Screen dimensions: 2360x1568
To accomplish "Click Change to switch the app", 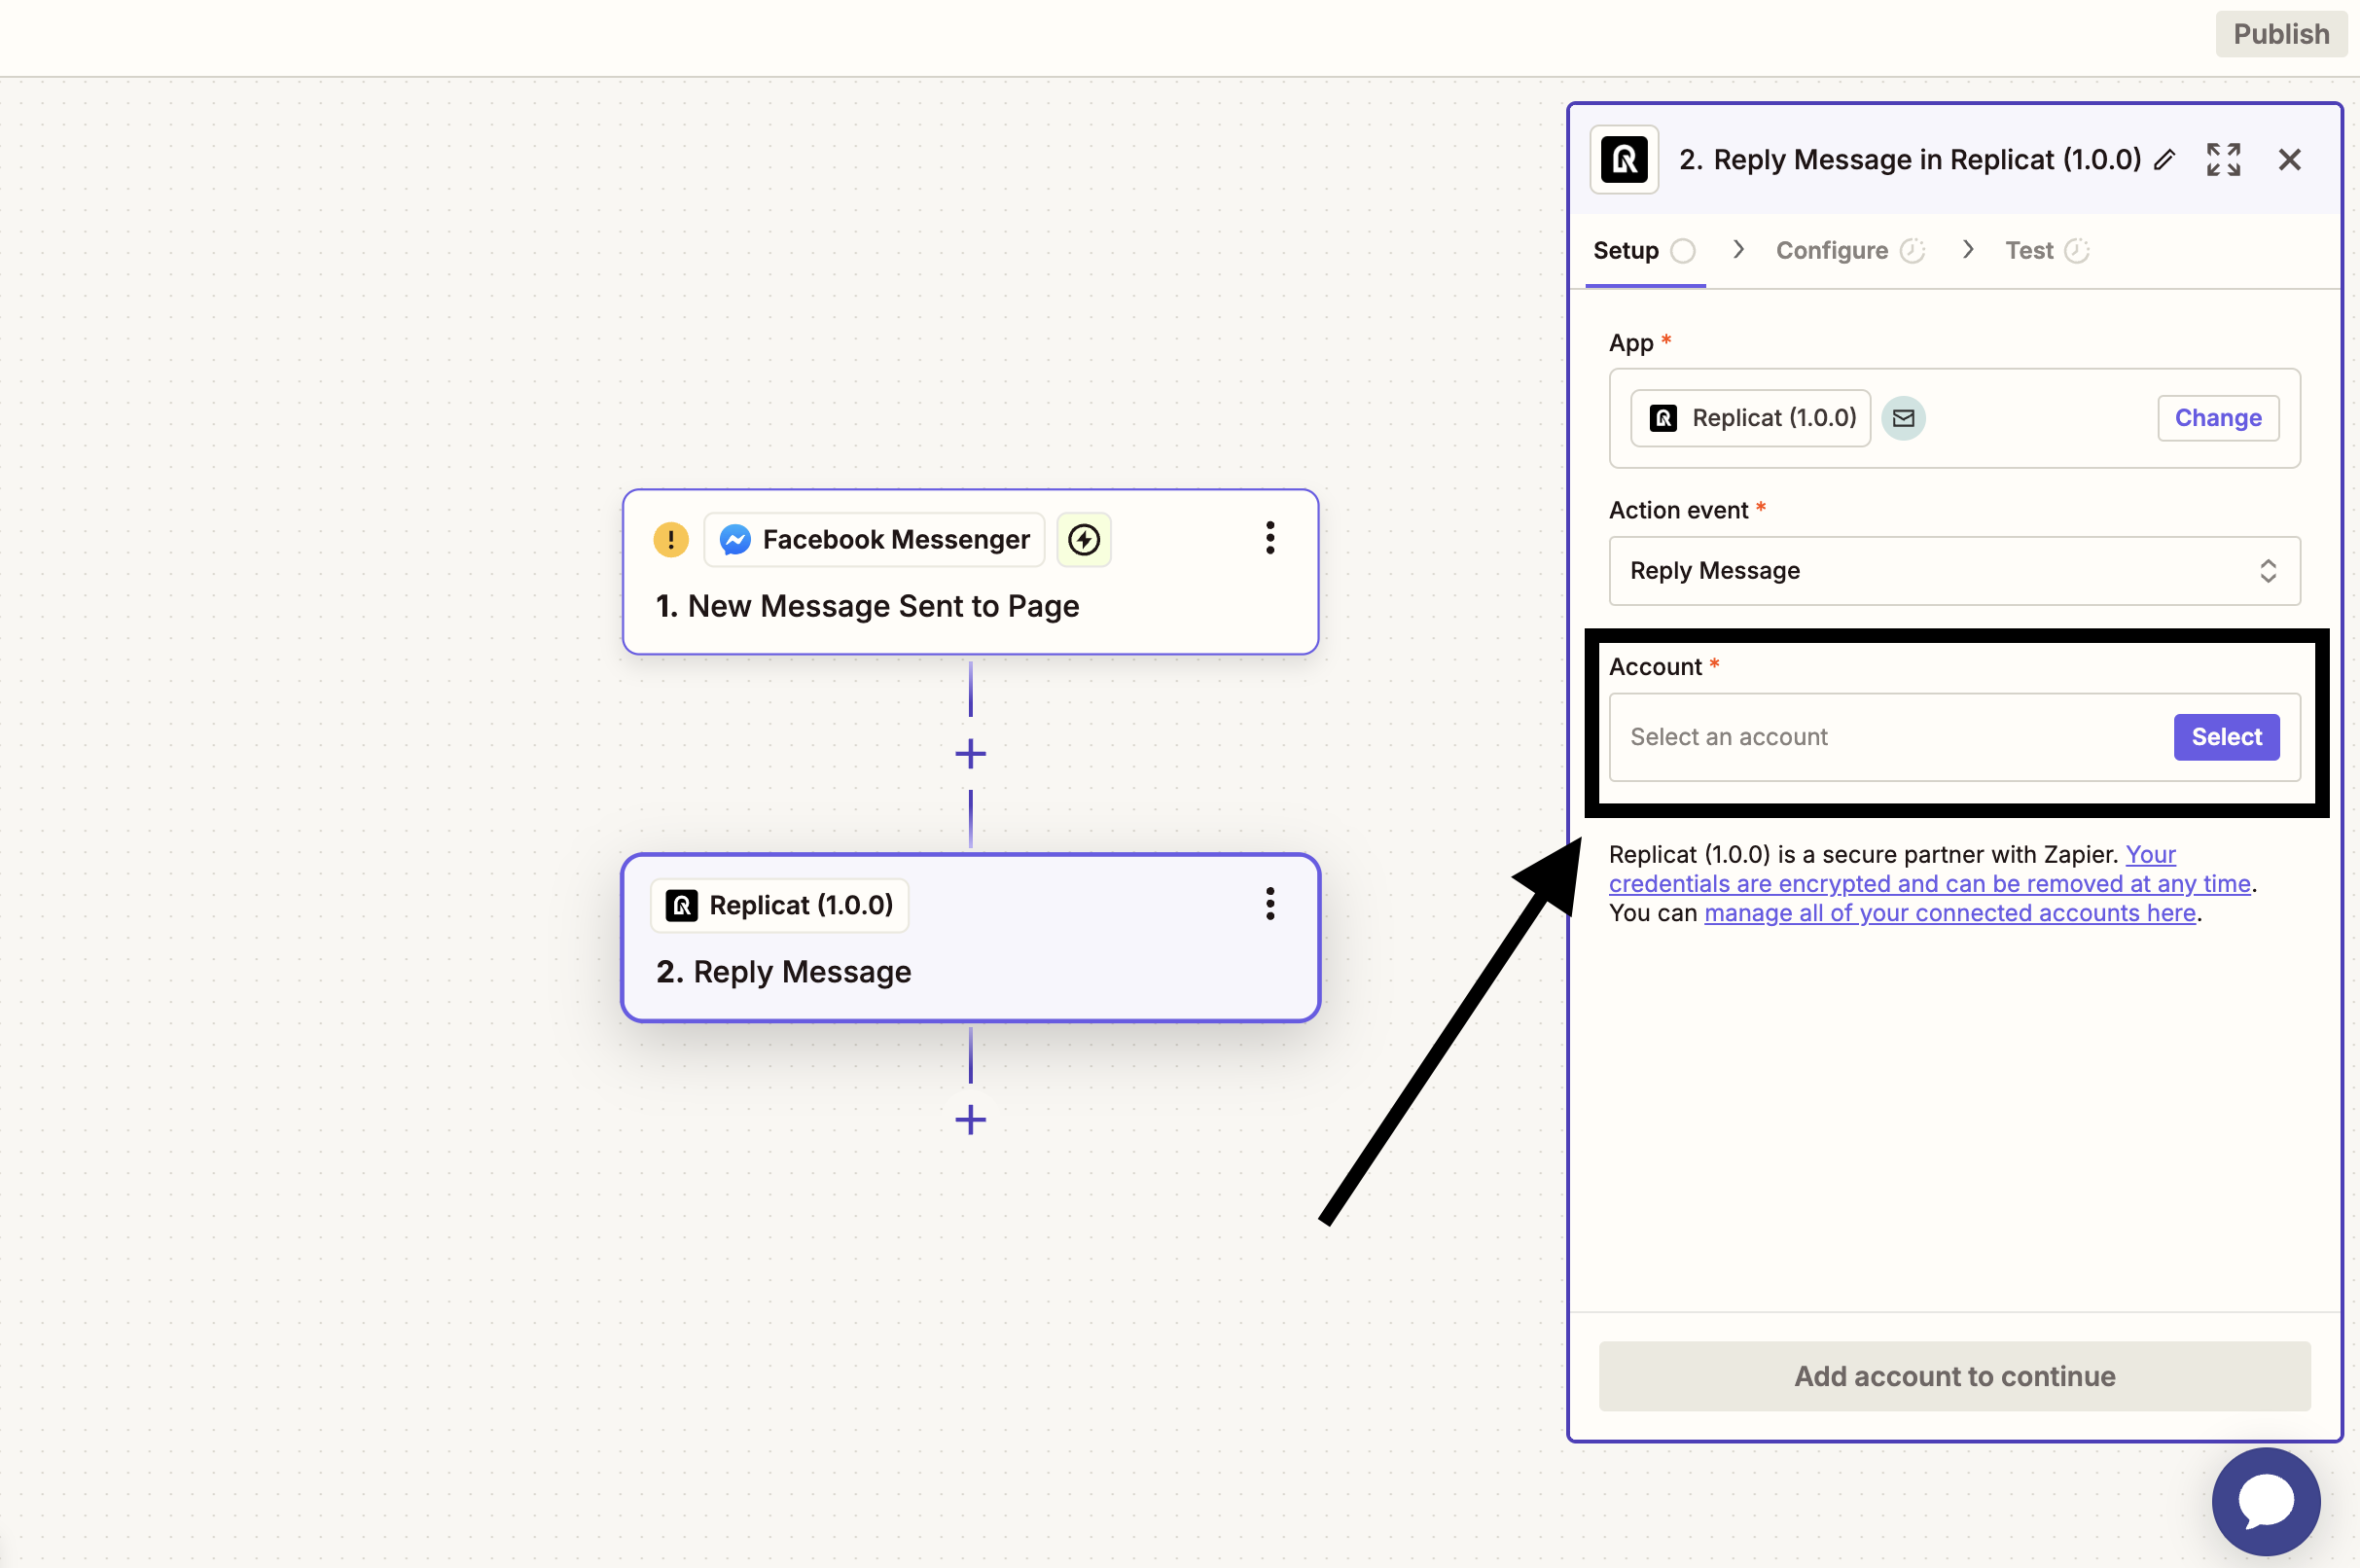I will 2217,418.
